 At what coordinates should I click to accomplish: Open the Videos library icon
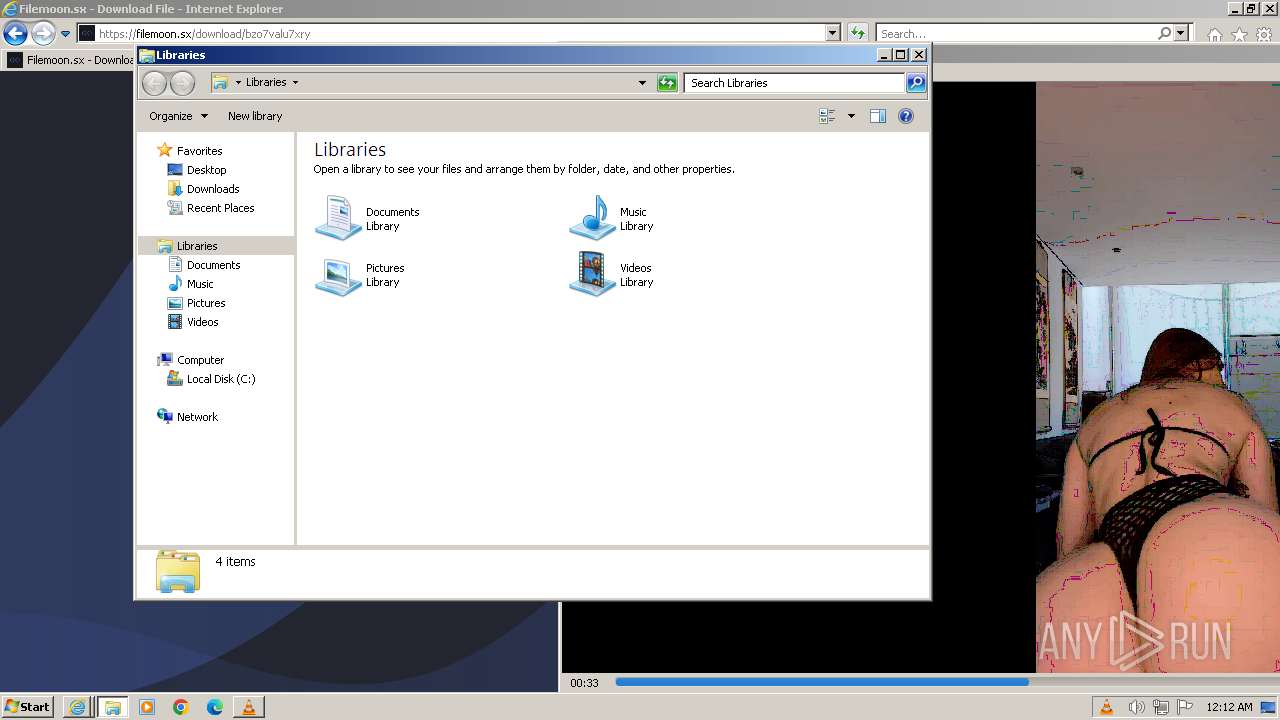pyautogui.click(x=592, y=274)
